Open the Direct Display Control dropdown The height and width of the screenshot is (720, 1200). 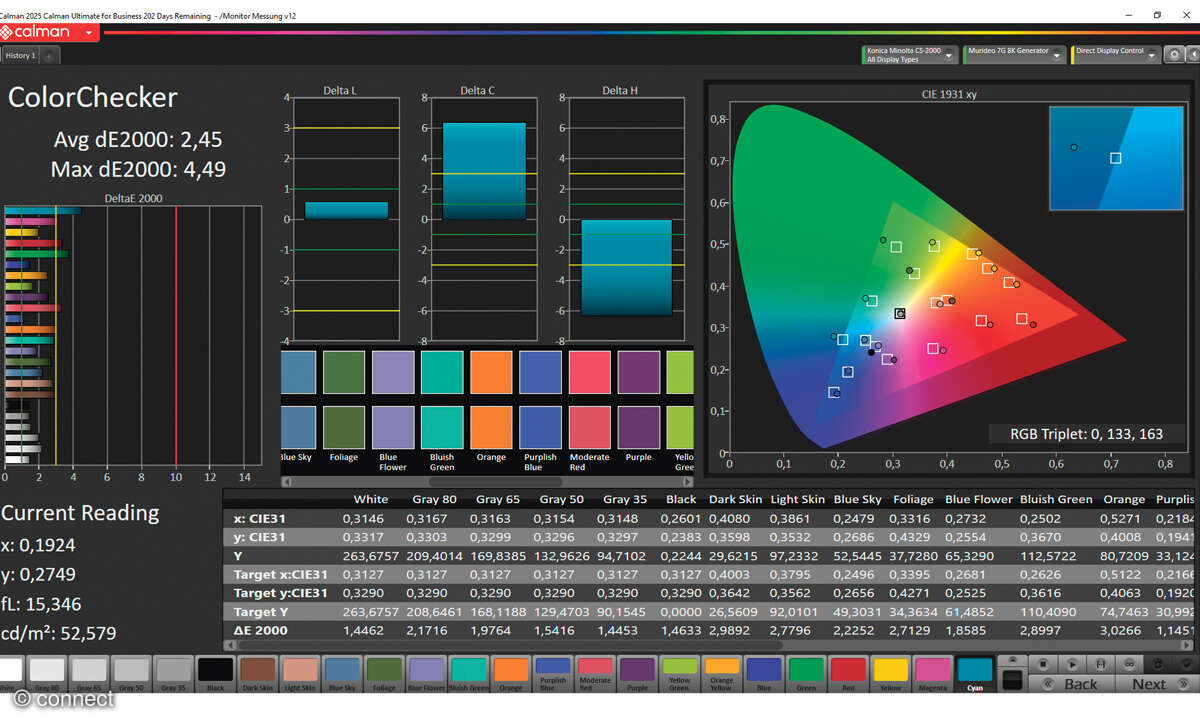(x=1116, y=55)
